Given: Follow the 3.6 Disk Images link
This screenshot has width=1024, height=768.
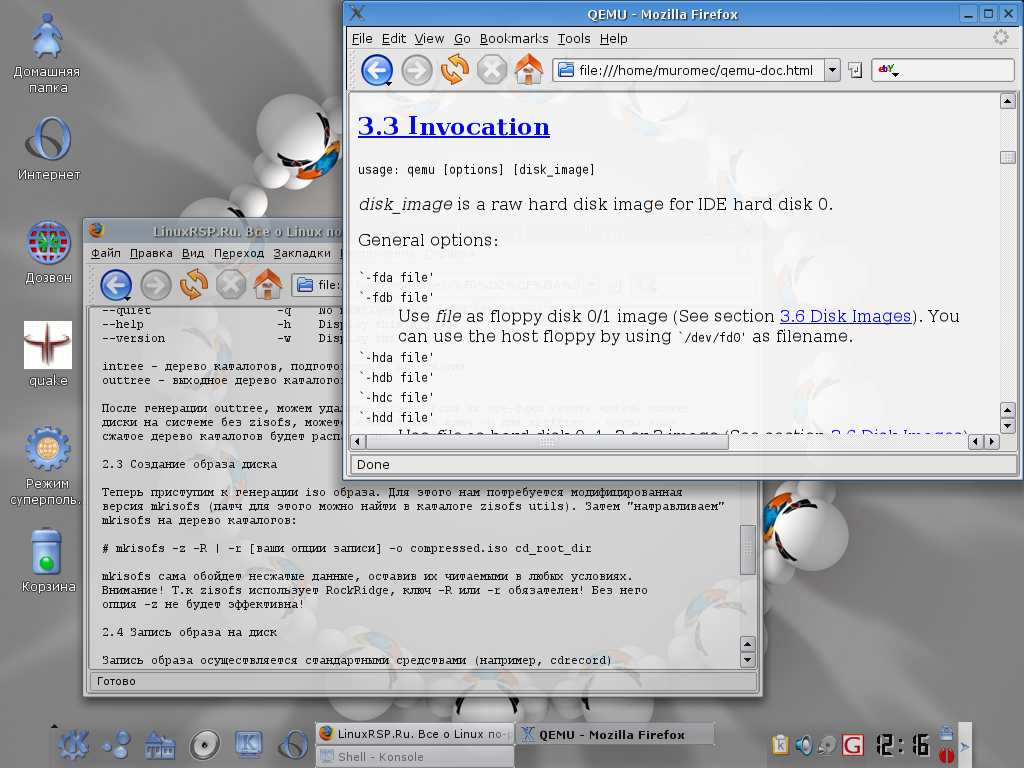Looking at the screenshot, I should click(845, 316).
